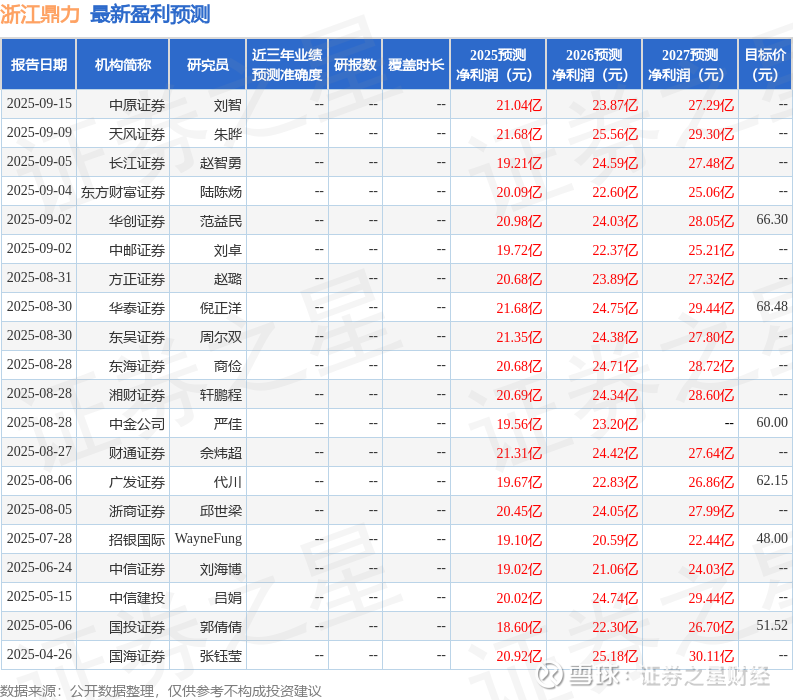Click researcher name 刘智
793x700 pixels.
tap(228, 105)
